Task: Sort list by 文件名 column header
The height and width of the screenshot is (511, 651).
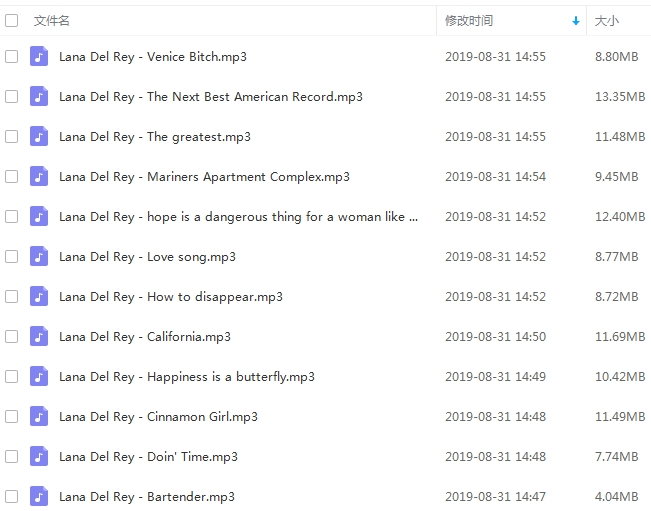Action: pos(52,20)
